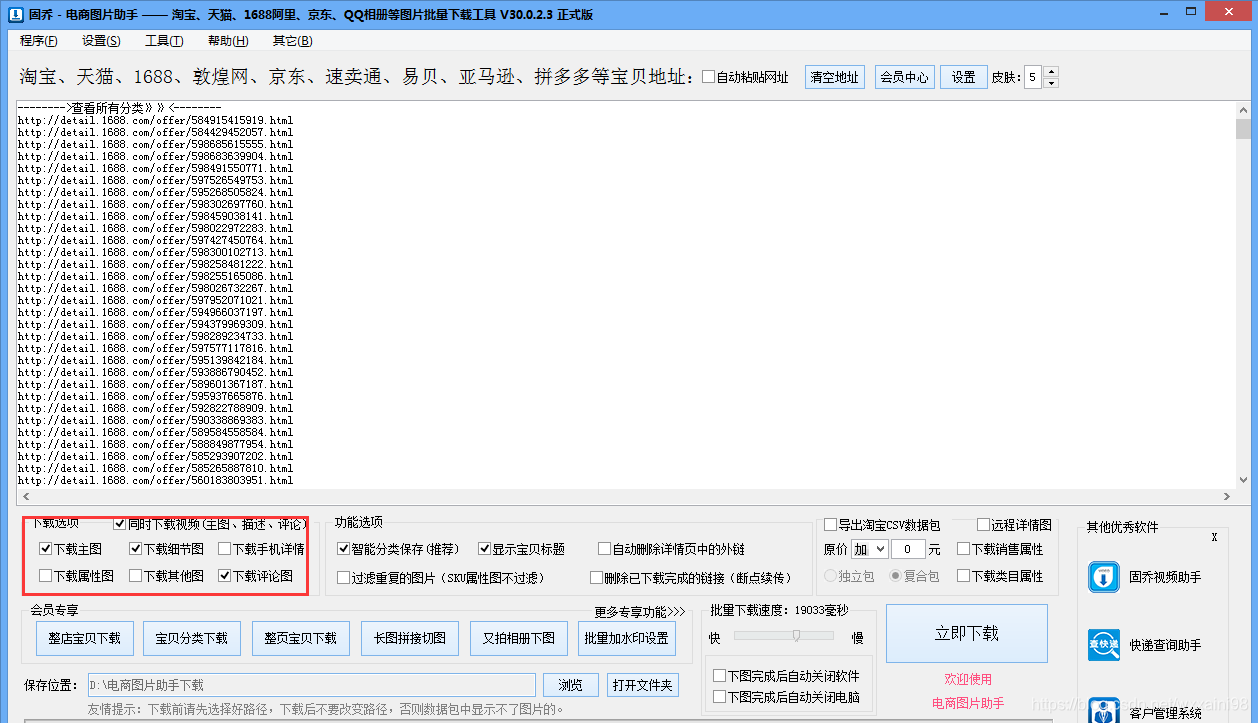
Task: Open the 帮助(H) menu
Action: (x=228, y=41)
